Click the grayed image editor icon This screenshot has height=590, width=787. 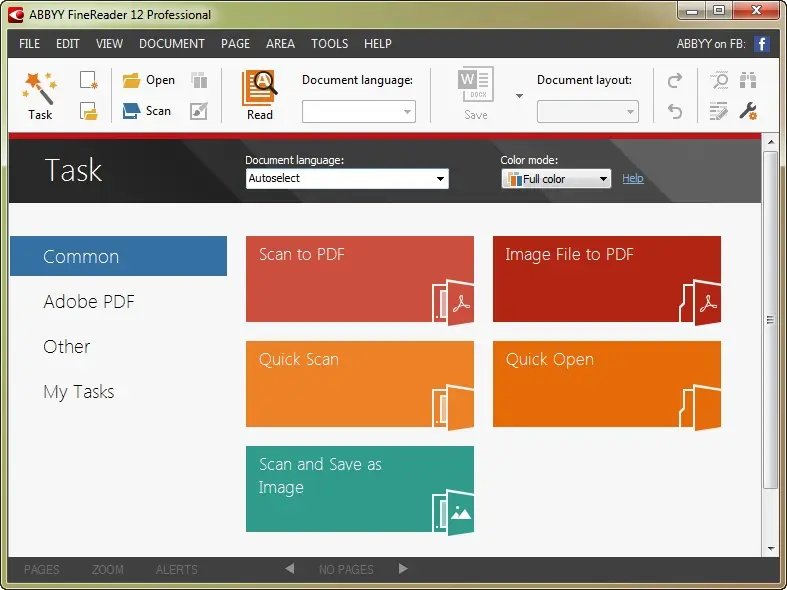pos(199,111)
